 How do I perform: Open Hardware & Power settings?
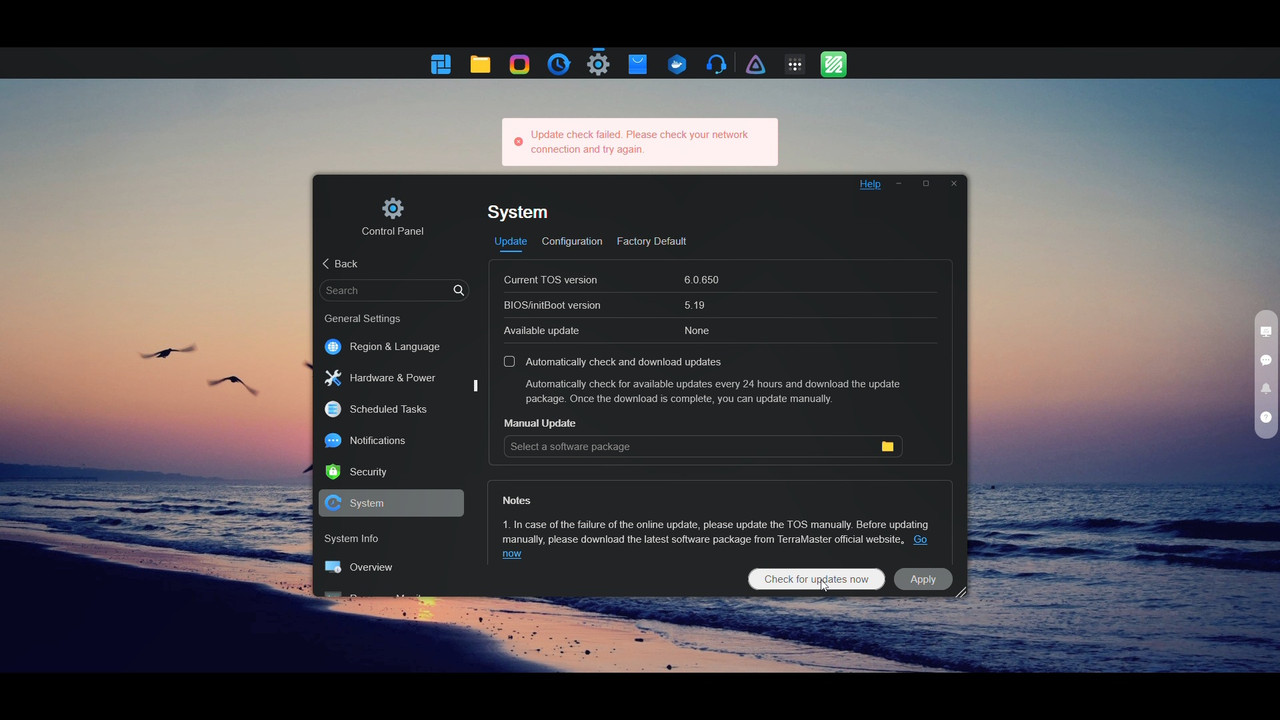click(391, 378)
